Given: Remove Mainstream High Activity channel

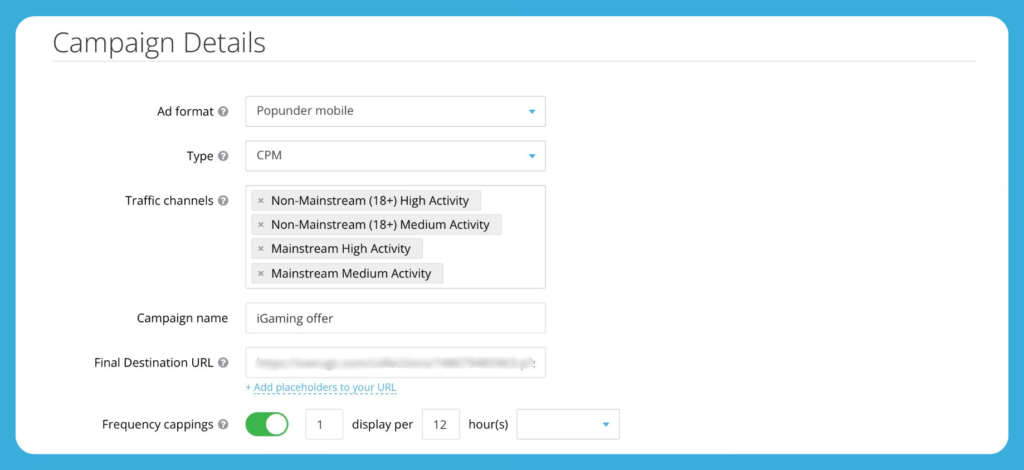Looking at the screenshot, I should (x=261, y=249).
